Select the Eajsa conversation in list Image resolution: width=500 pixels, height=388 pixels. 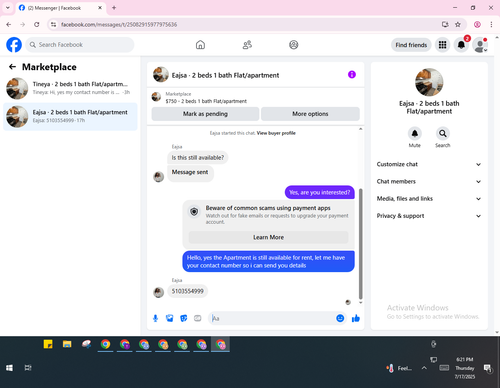70,117
